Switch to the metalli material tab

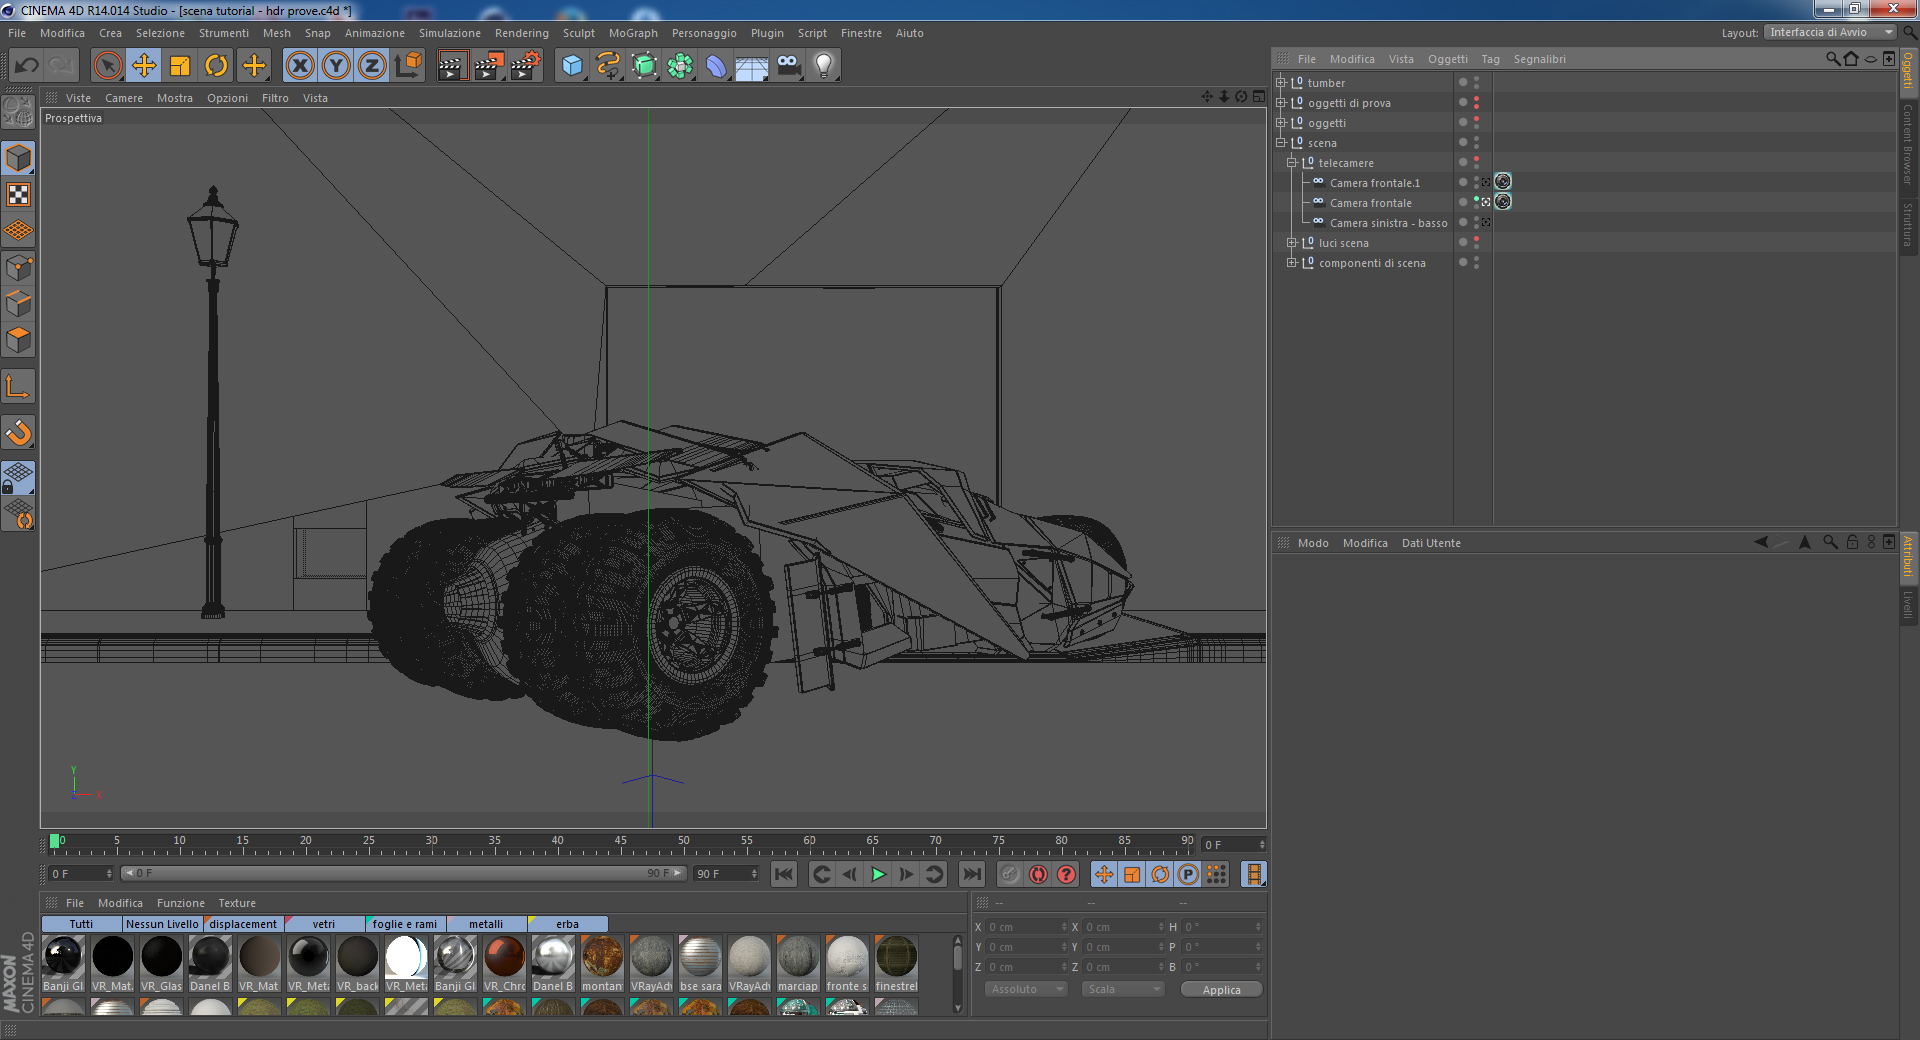pos(486,924)
